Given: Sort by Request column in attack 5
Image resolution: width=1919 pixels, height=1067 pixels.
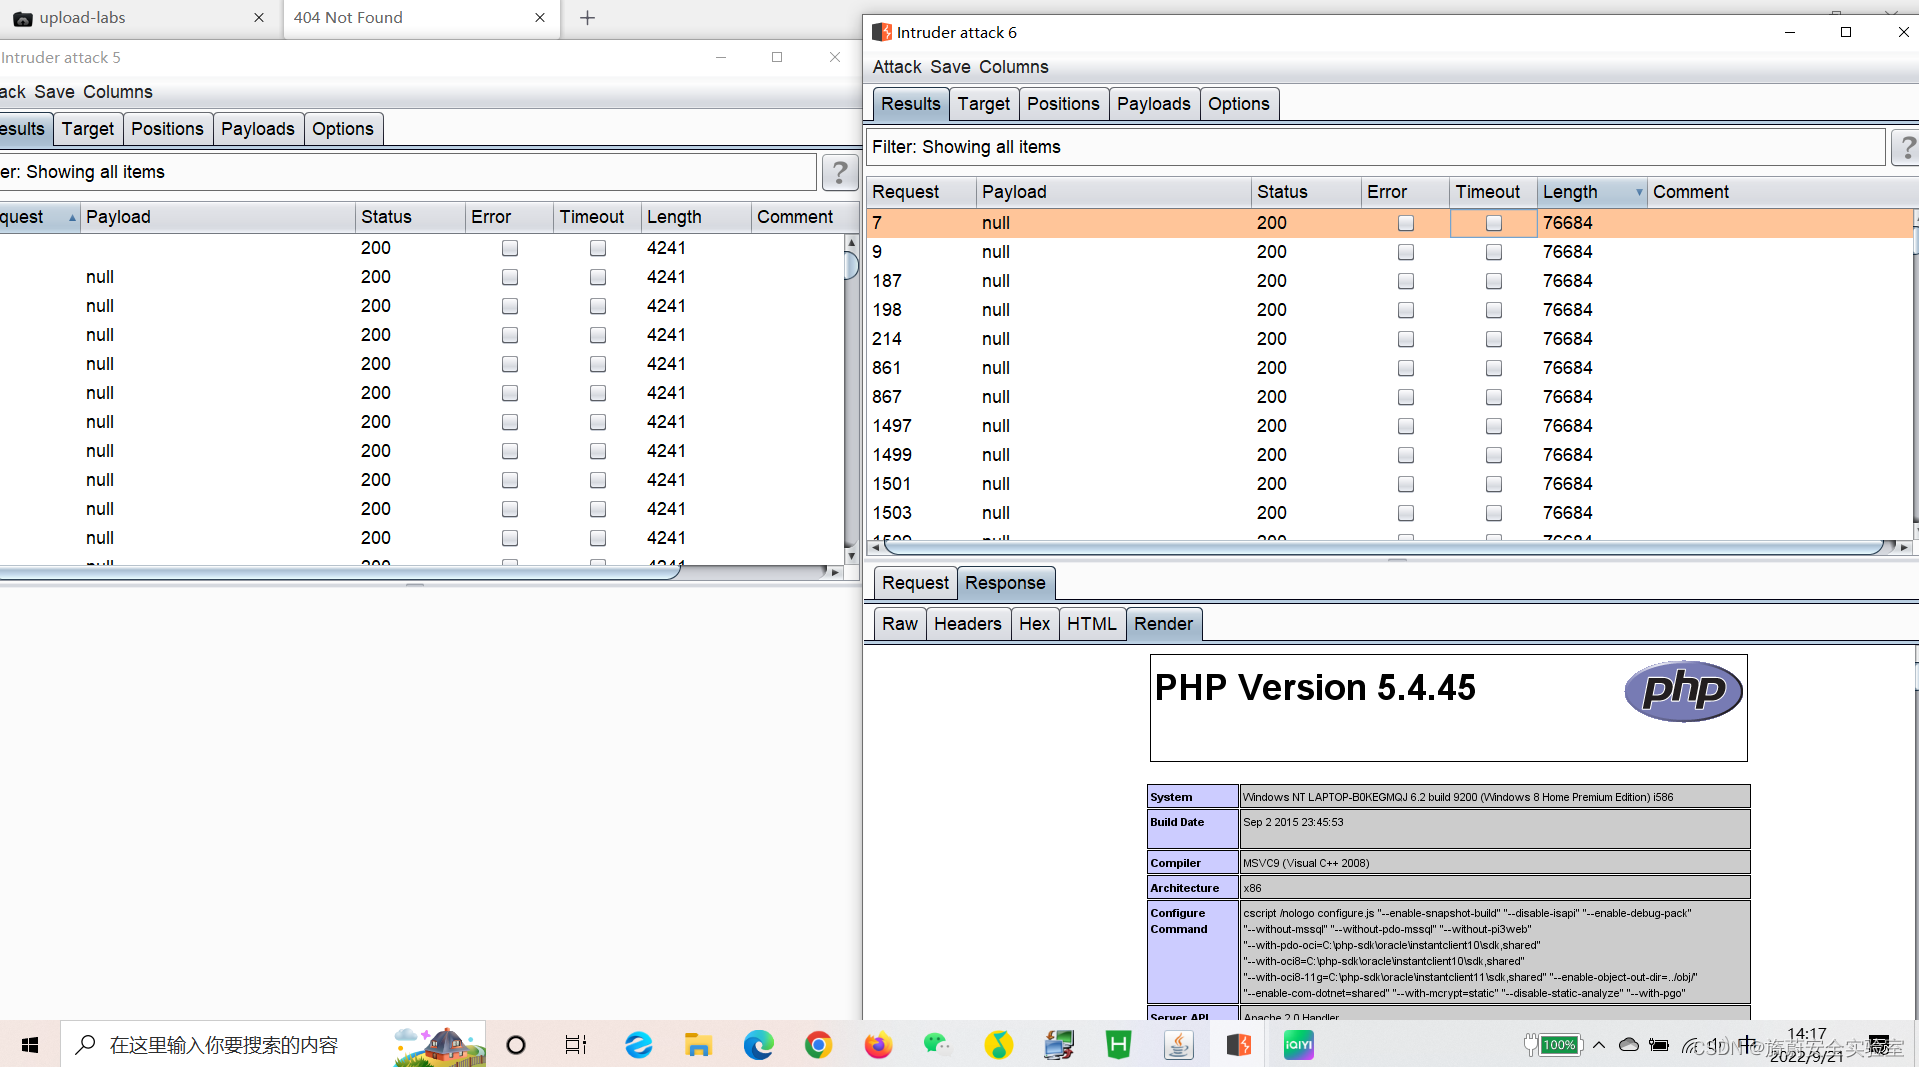Looking at the screenshot, I should (x=38, y=217).
